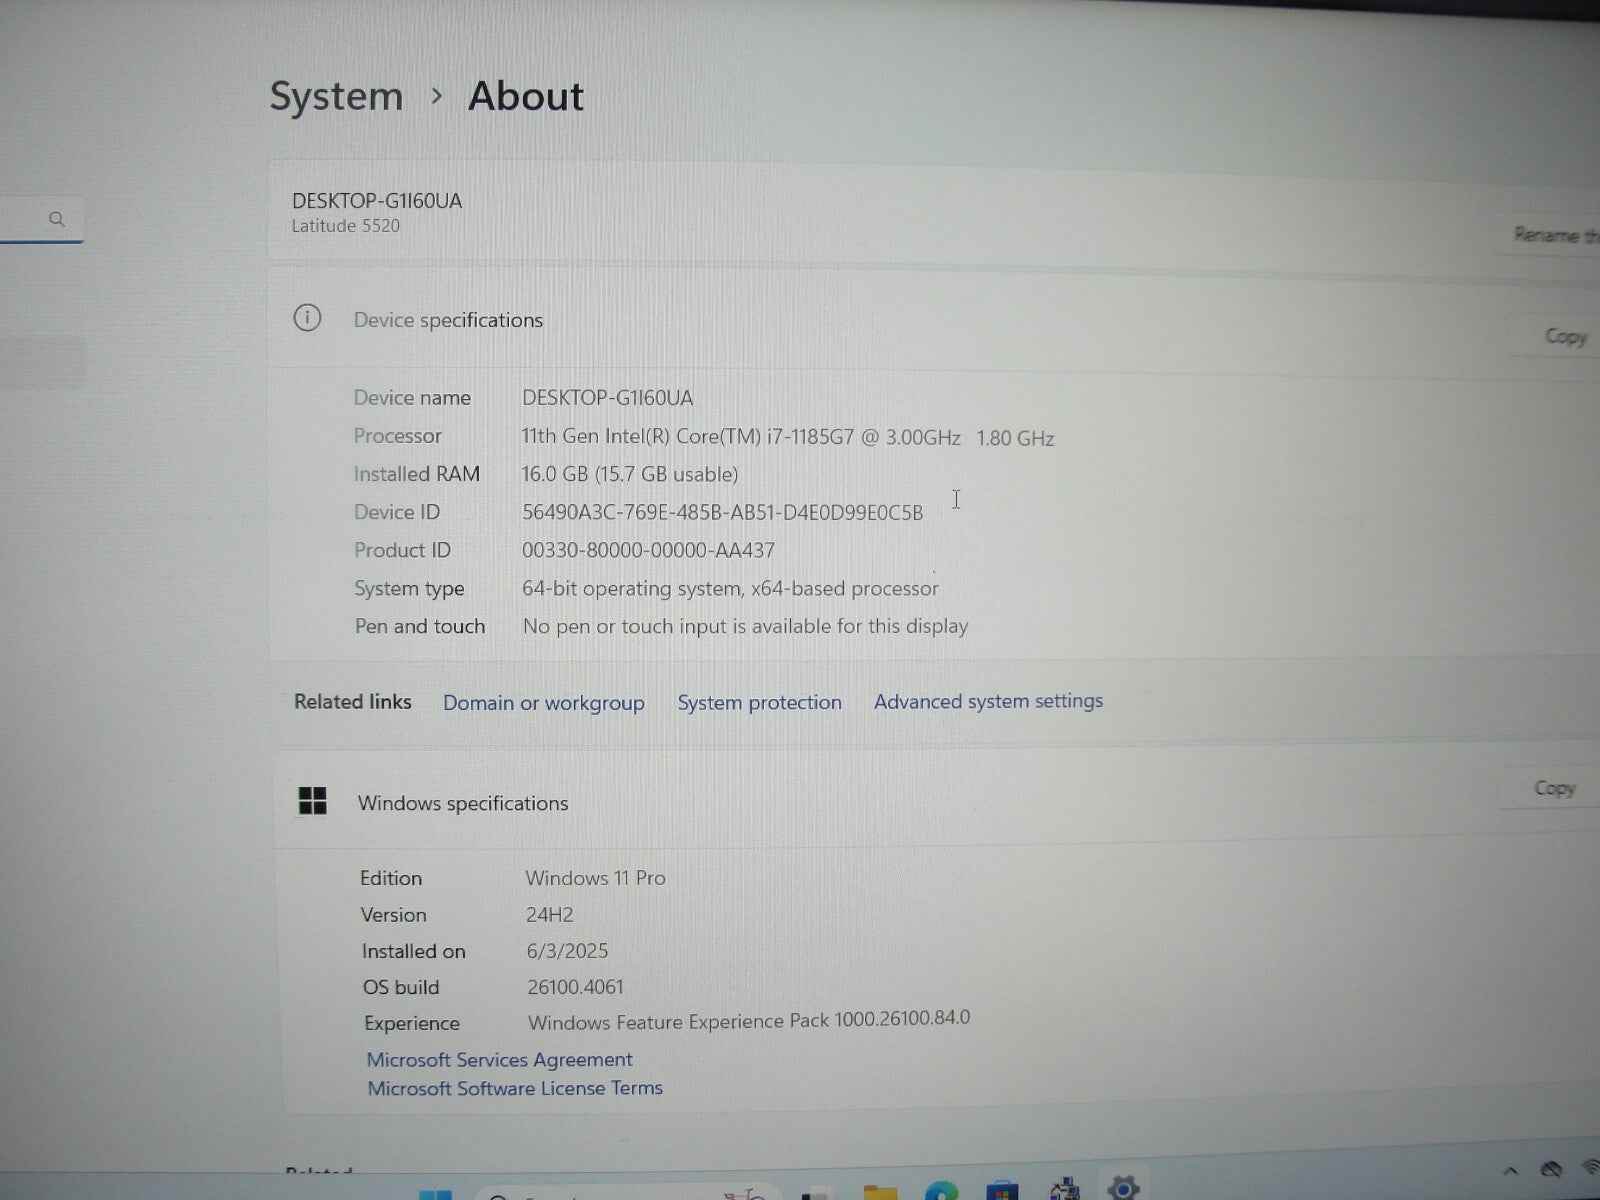The image size is (1600, 1200).
Task: Click the search magnifier in Settings sidebar
Action: [57, 218]
